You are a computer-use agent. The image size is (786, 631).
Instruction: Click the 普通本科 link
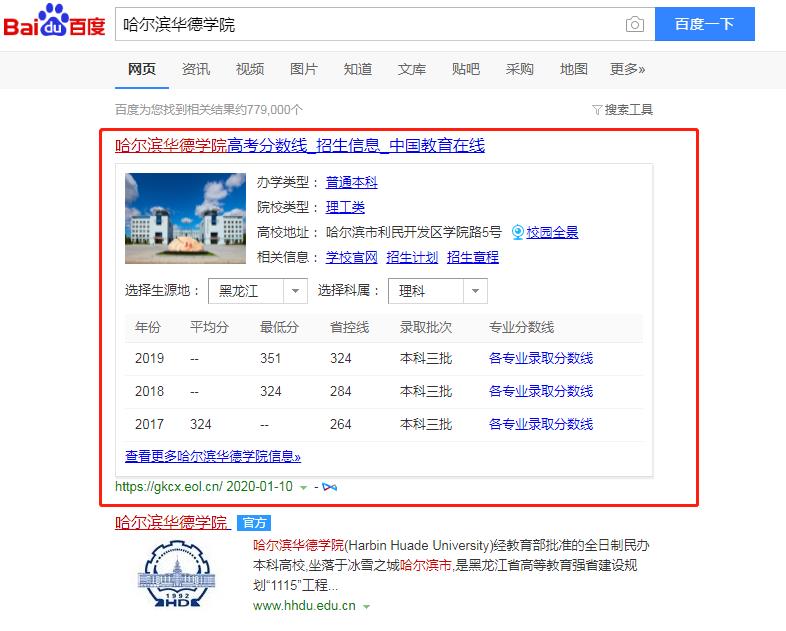pyautogui.click(x=351, y=182)
